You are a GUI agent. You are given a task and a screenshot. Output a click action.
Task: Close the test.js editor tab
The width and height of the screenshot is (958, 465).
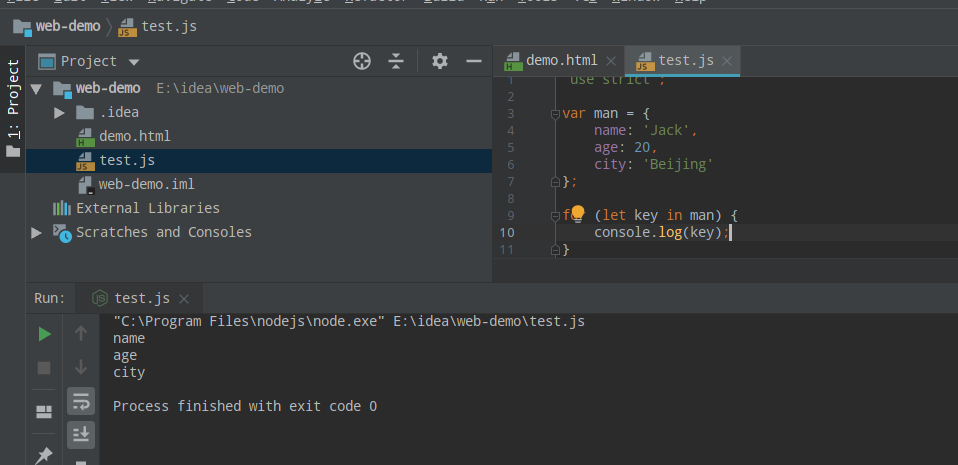726,61
